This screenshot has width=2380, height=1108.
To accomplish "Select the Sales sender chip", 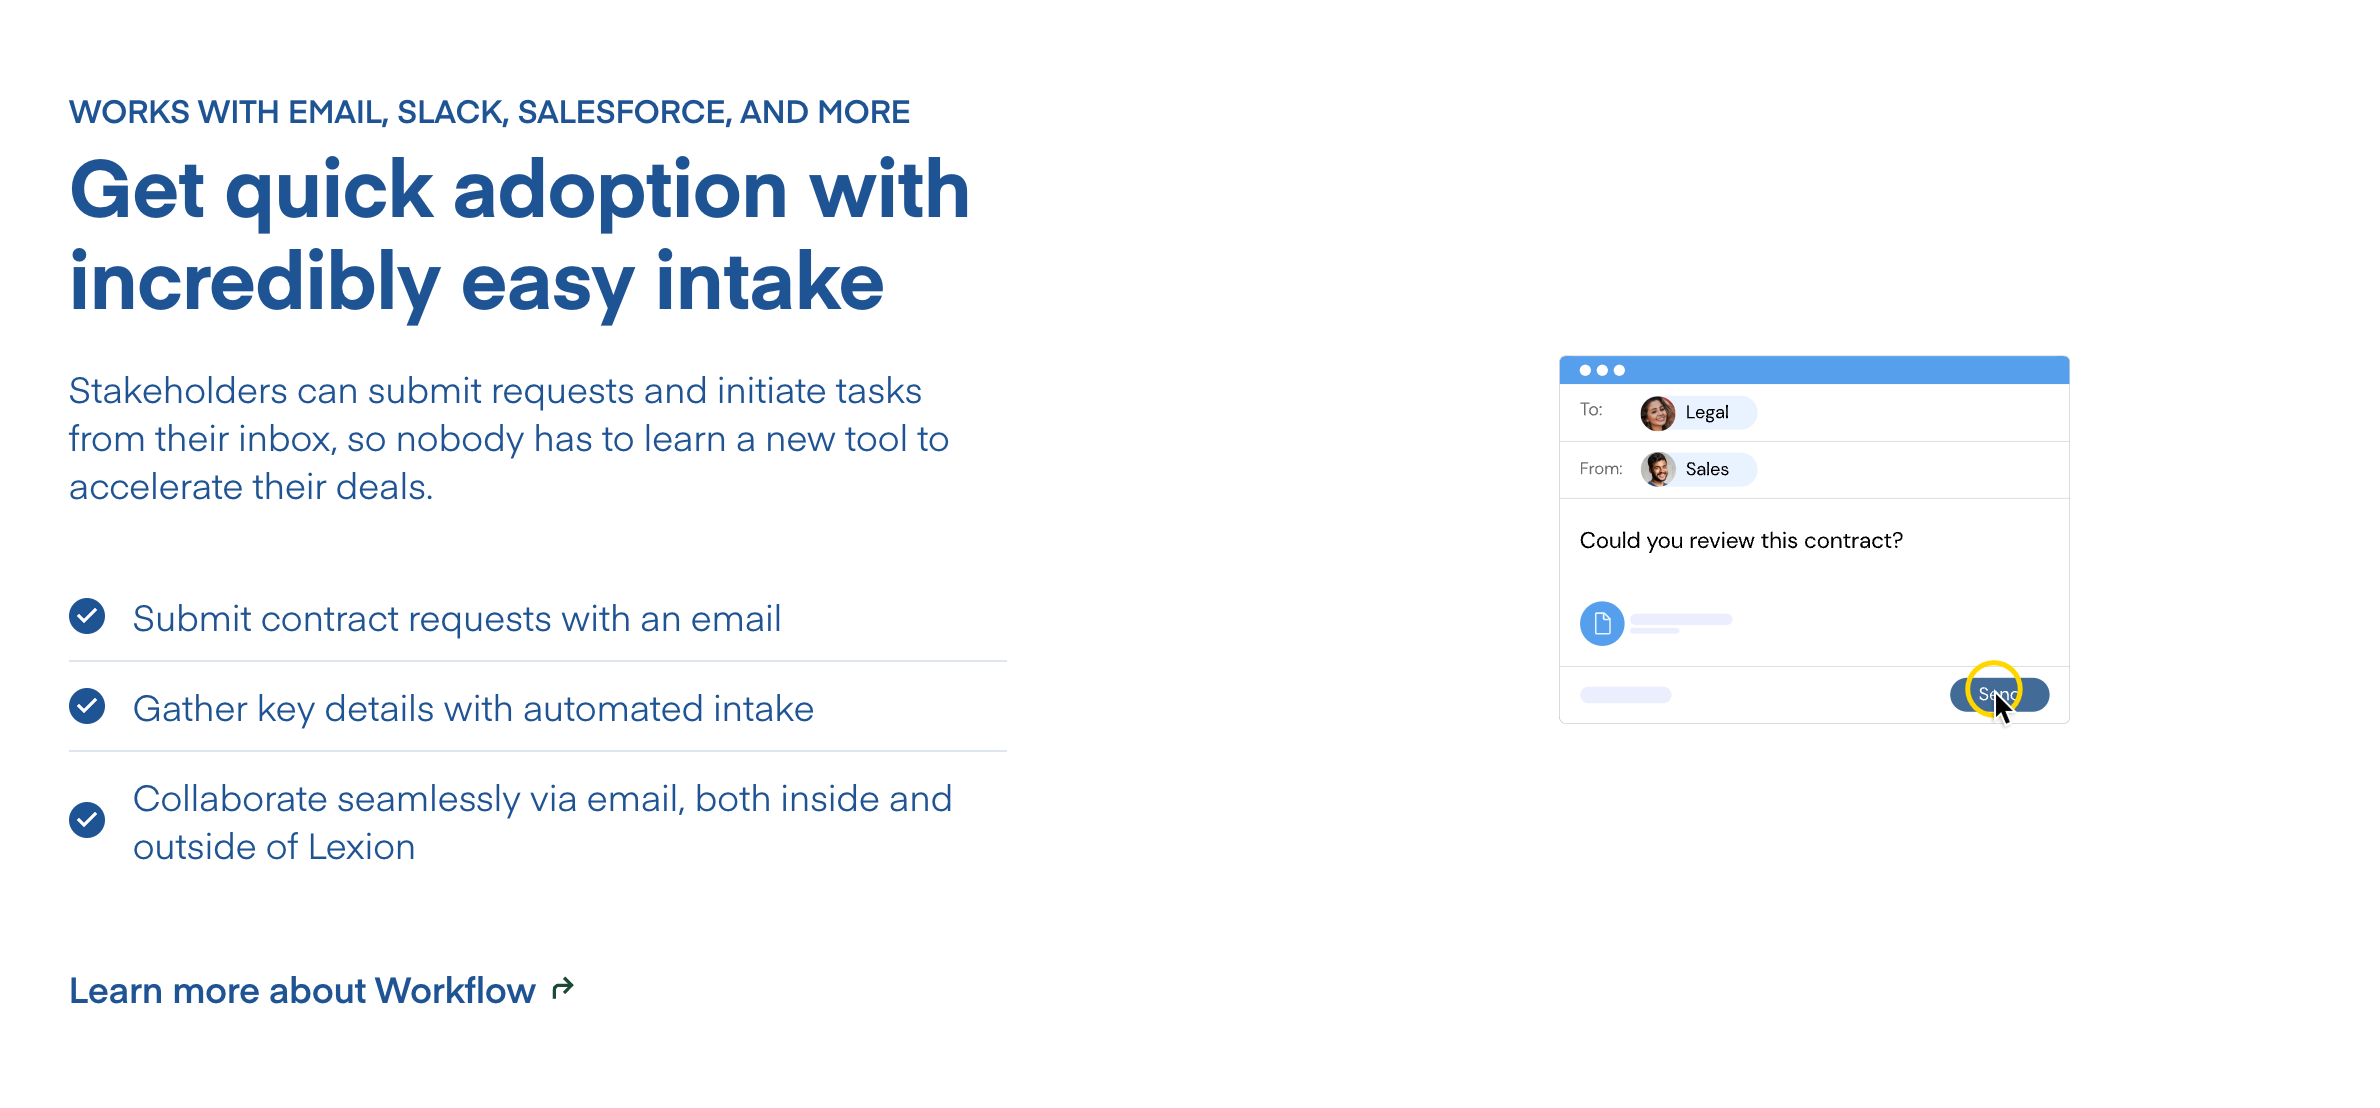I will [x=1707, y=469].
